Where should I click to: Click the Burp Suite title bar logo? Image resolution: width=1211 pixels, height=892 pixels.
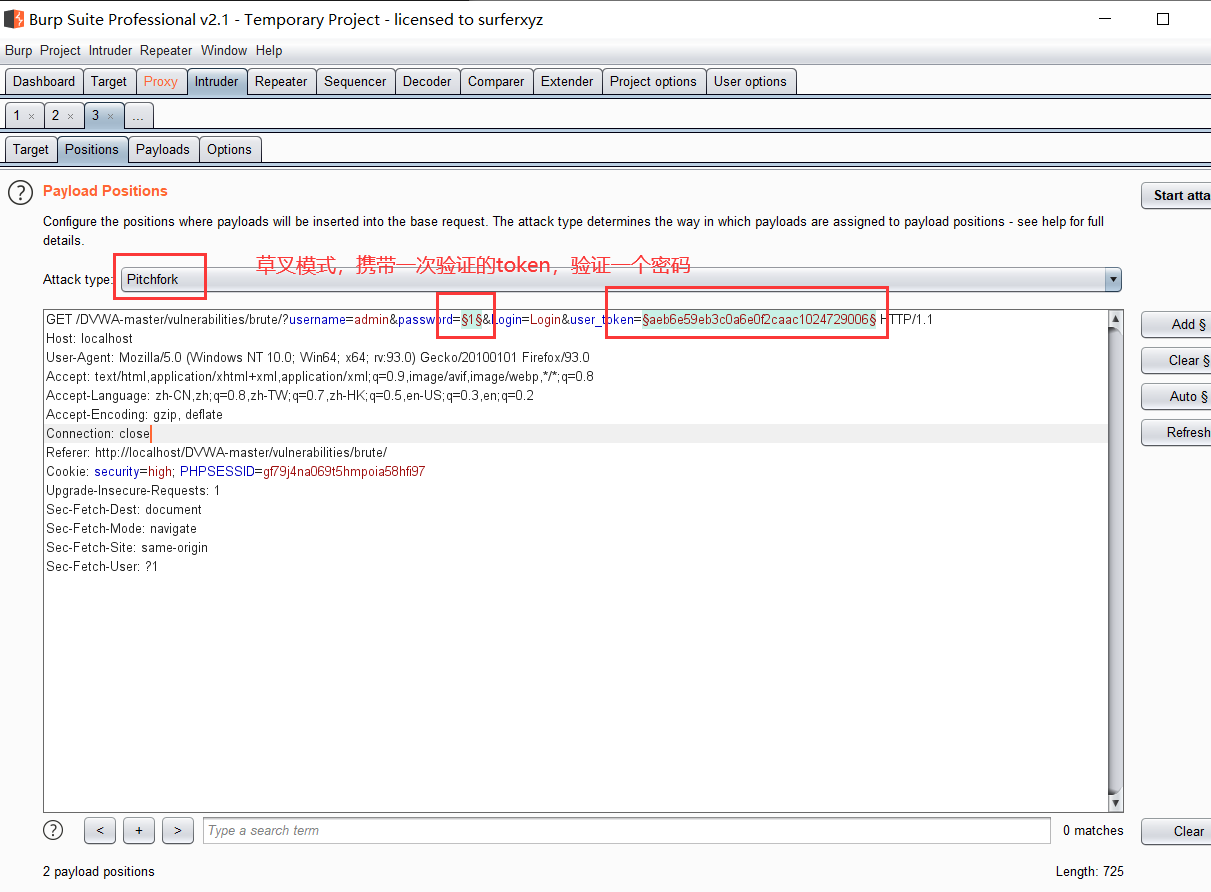click(x=14, y=19)
